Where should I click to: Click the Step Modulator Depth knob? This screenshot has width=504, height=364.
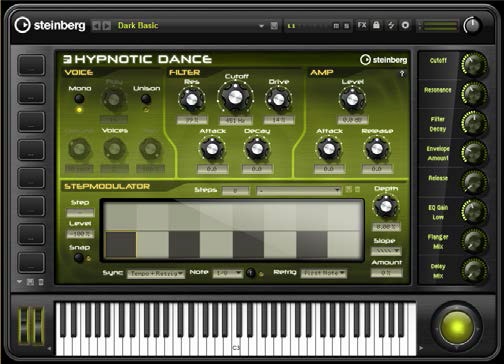pos(386,206)
